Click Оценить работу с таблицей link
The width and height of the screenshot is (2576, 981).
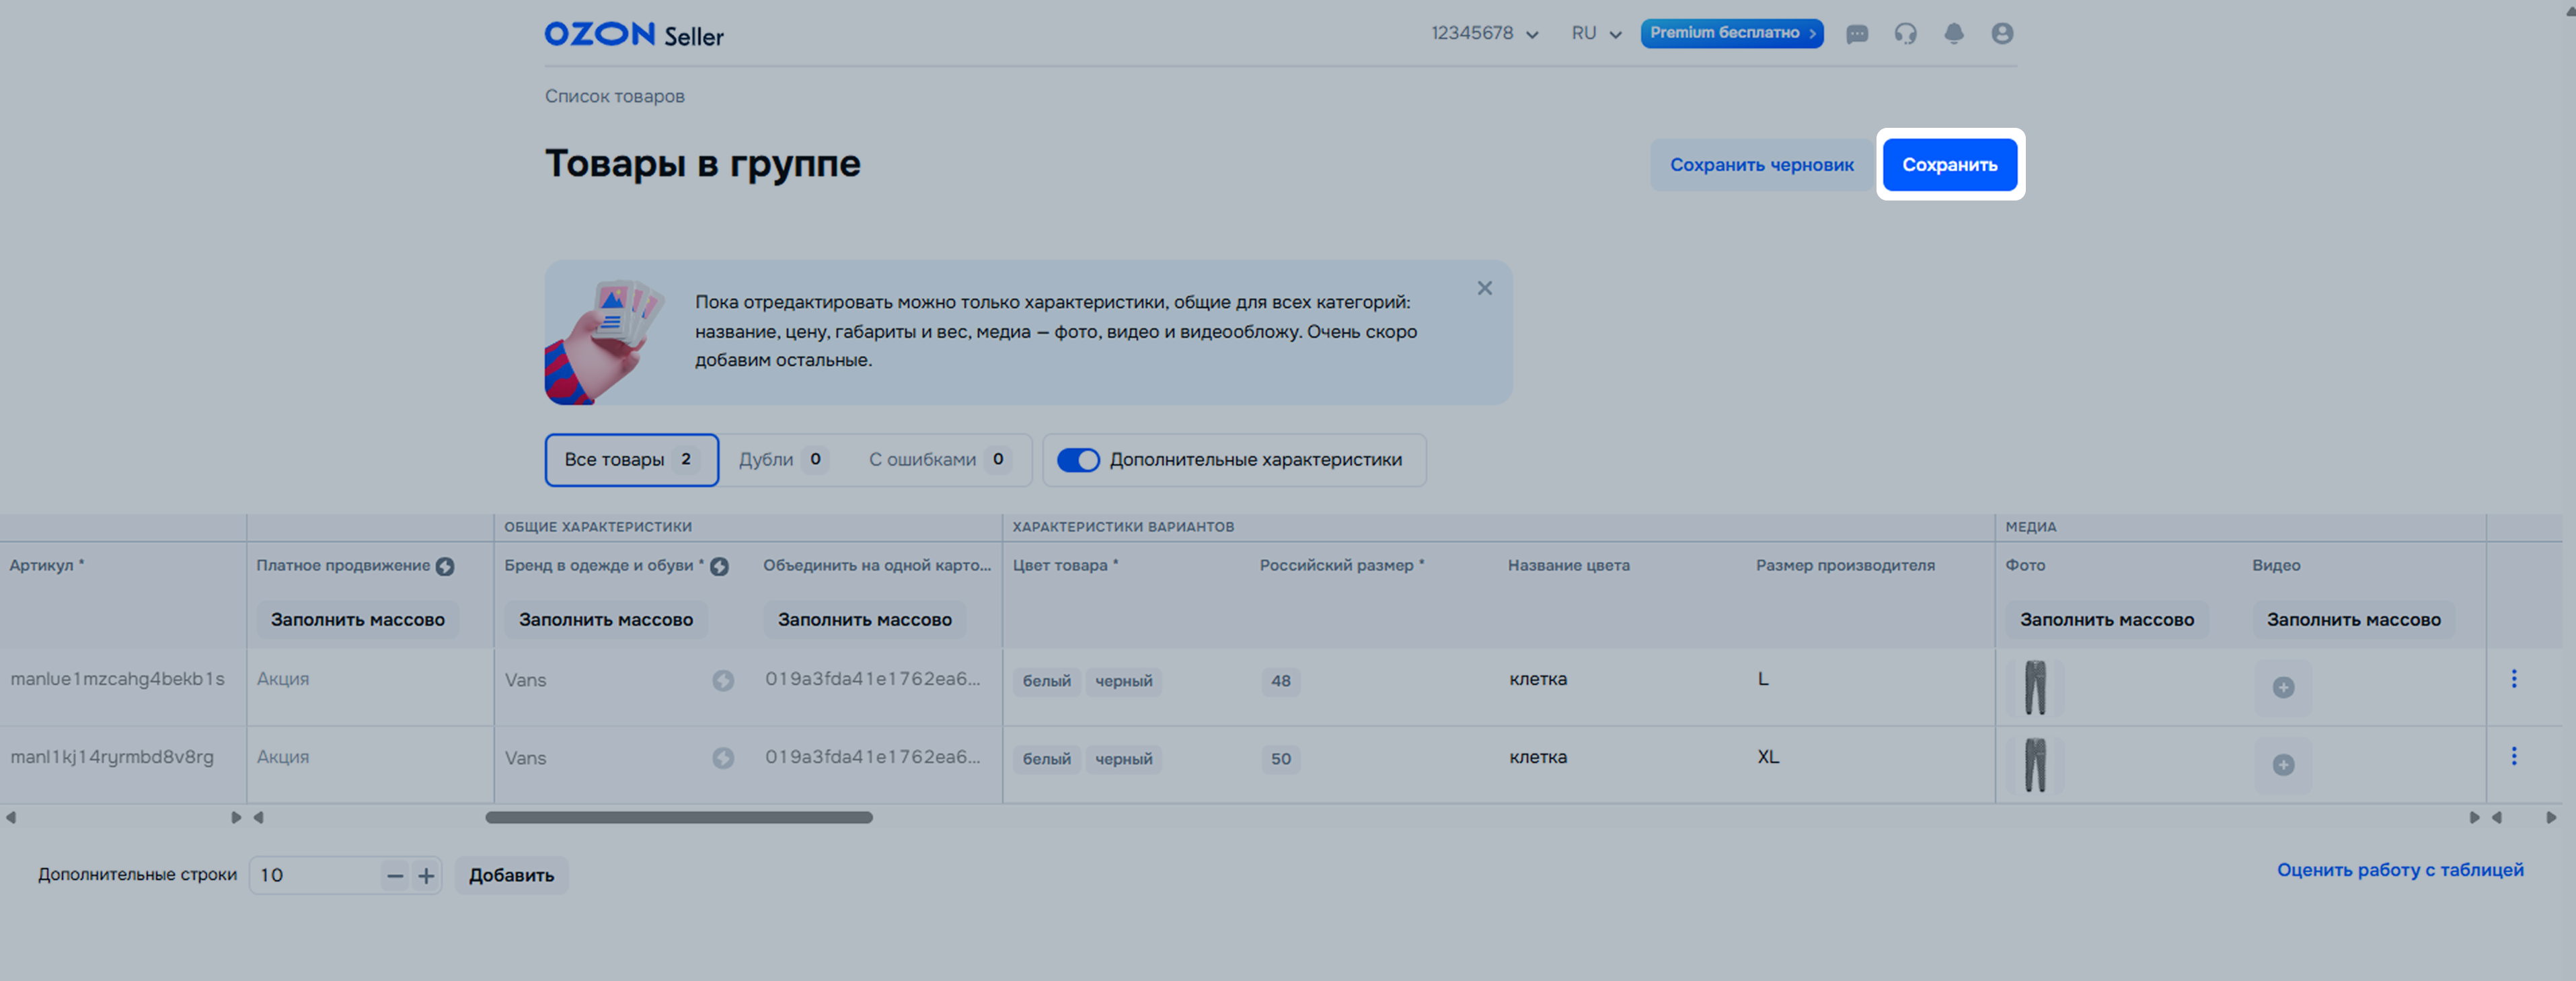(x=2399, y=870)
